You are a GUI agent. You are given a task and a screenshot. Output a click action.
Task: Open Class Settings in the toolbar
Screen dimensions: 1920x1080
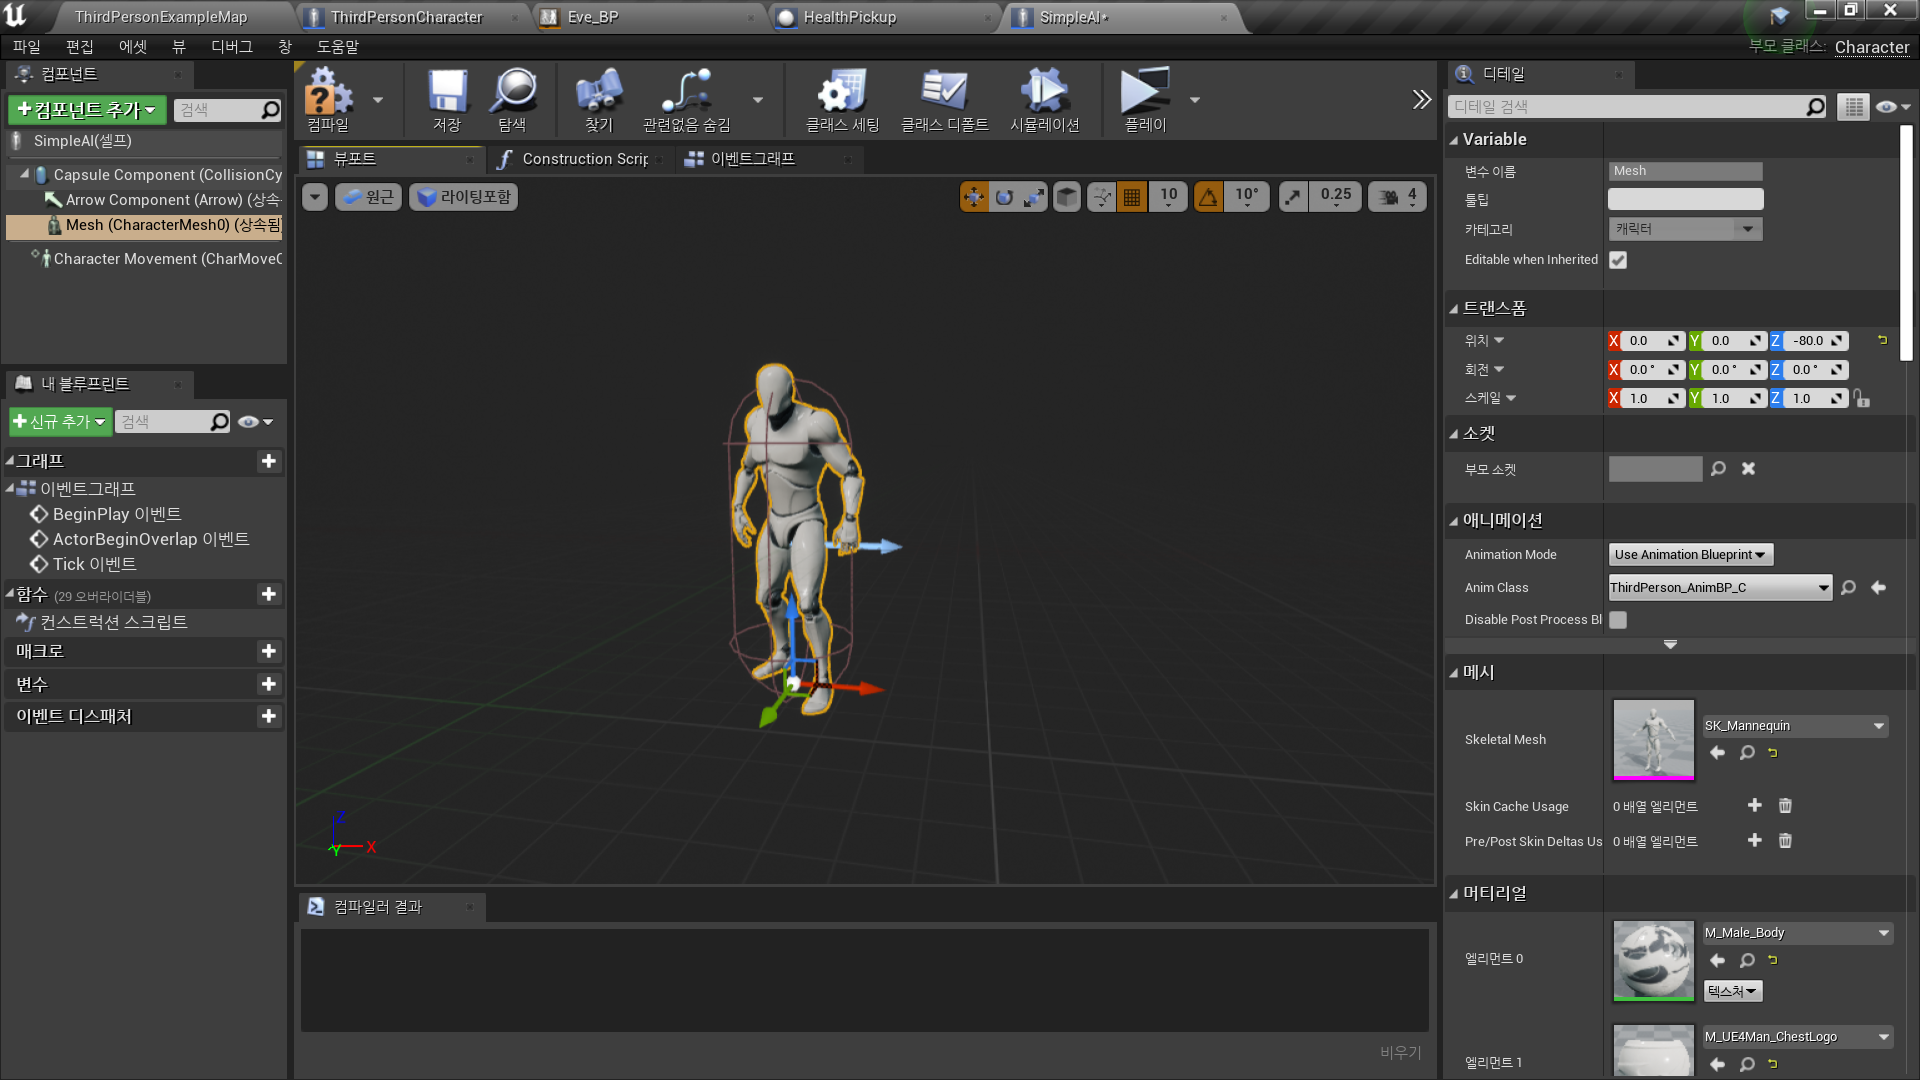pos(842,98)
